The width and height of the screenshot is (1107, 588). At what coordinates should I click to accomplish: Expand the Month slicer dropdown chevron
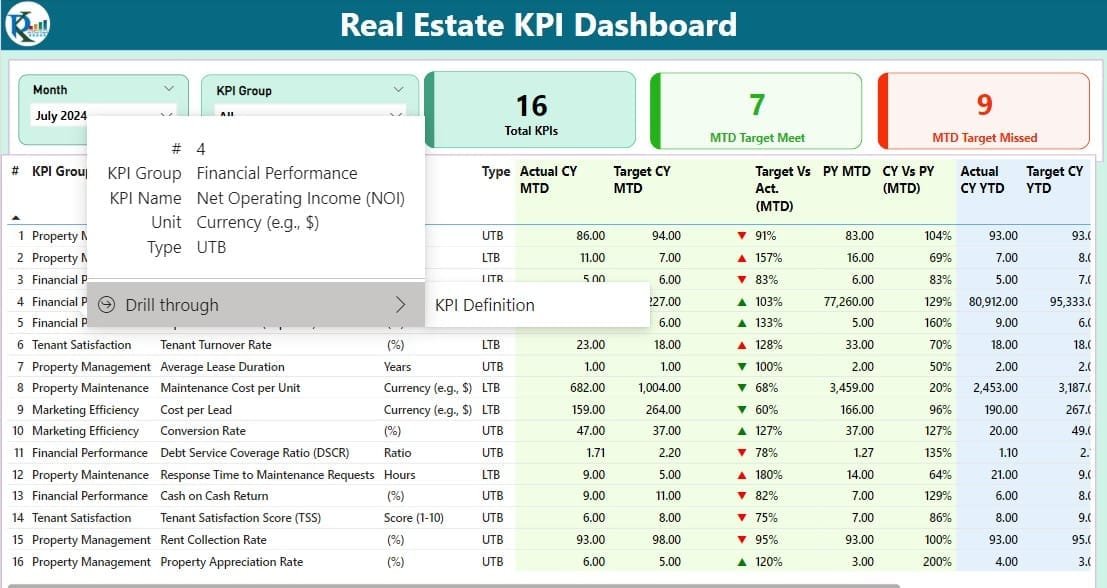click(x=168, y=90)
